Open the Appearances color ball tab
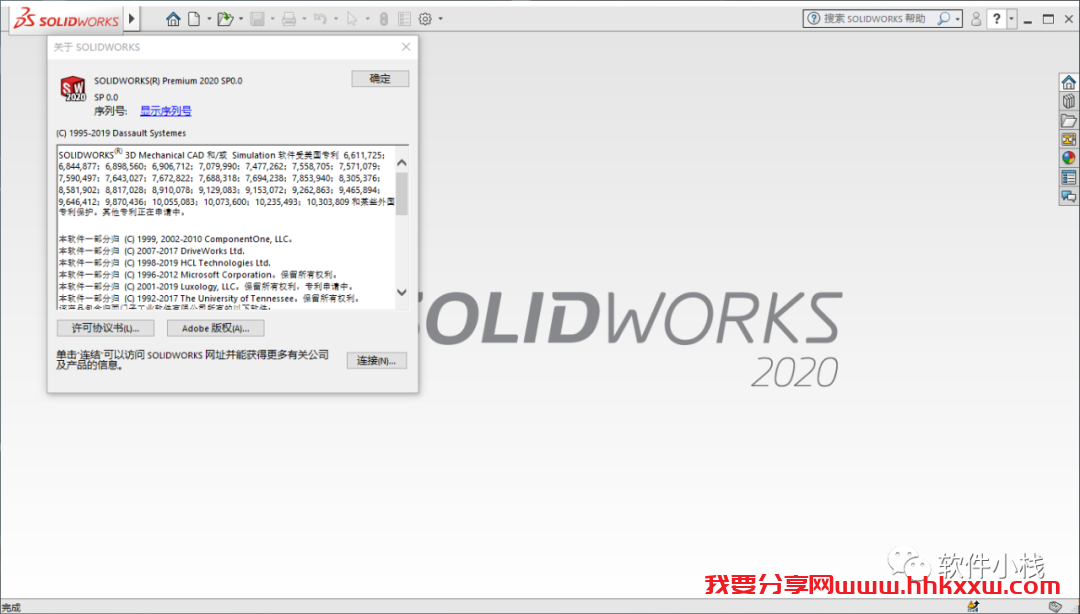Viewport: 1080px width, 614px height. point(1068,158)
